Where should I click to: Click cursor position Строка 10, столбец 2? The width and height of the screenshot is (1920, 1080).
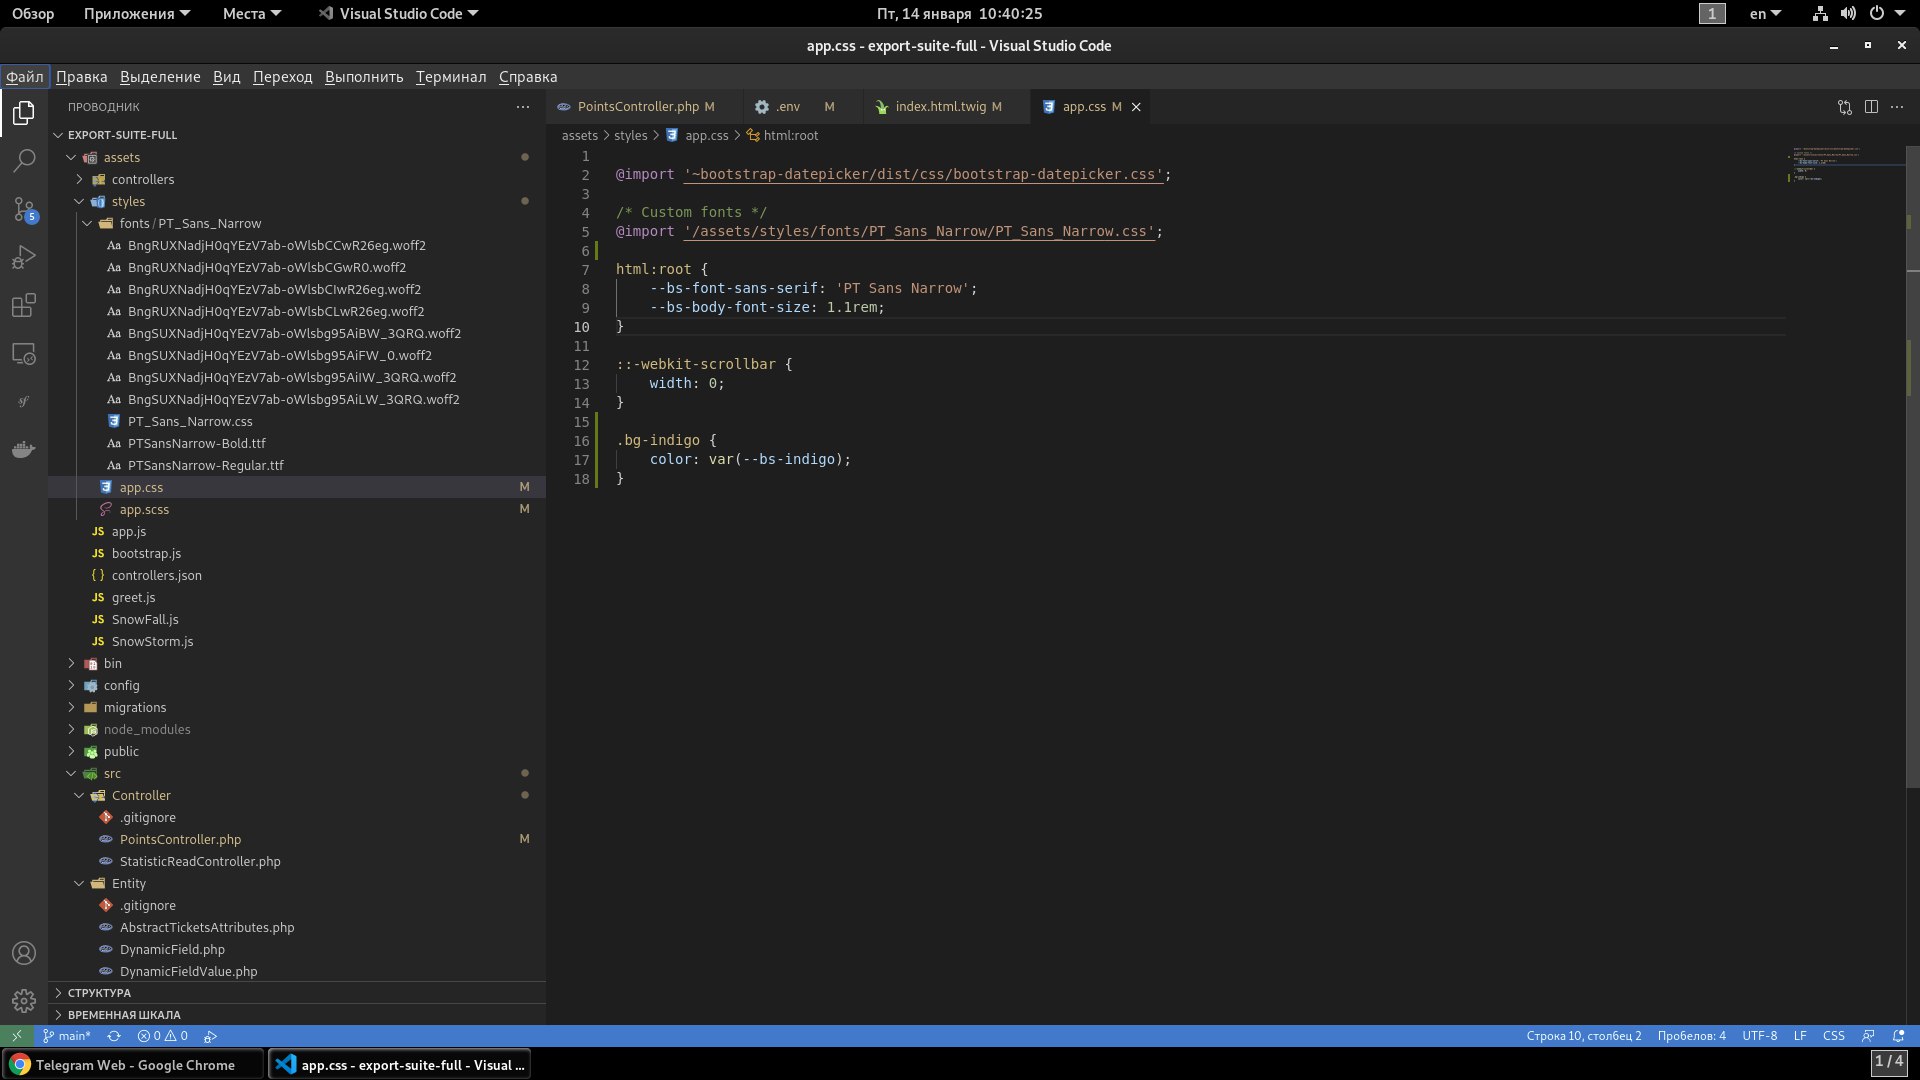click(x=1583, y=1036)
